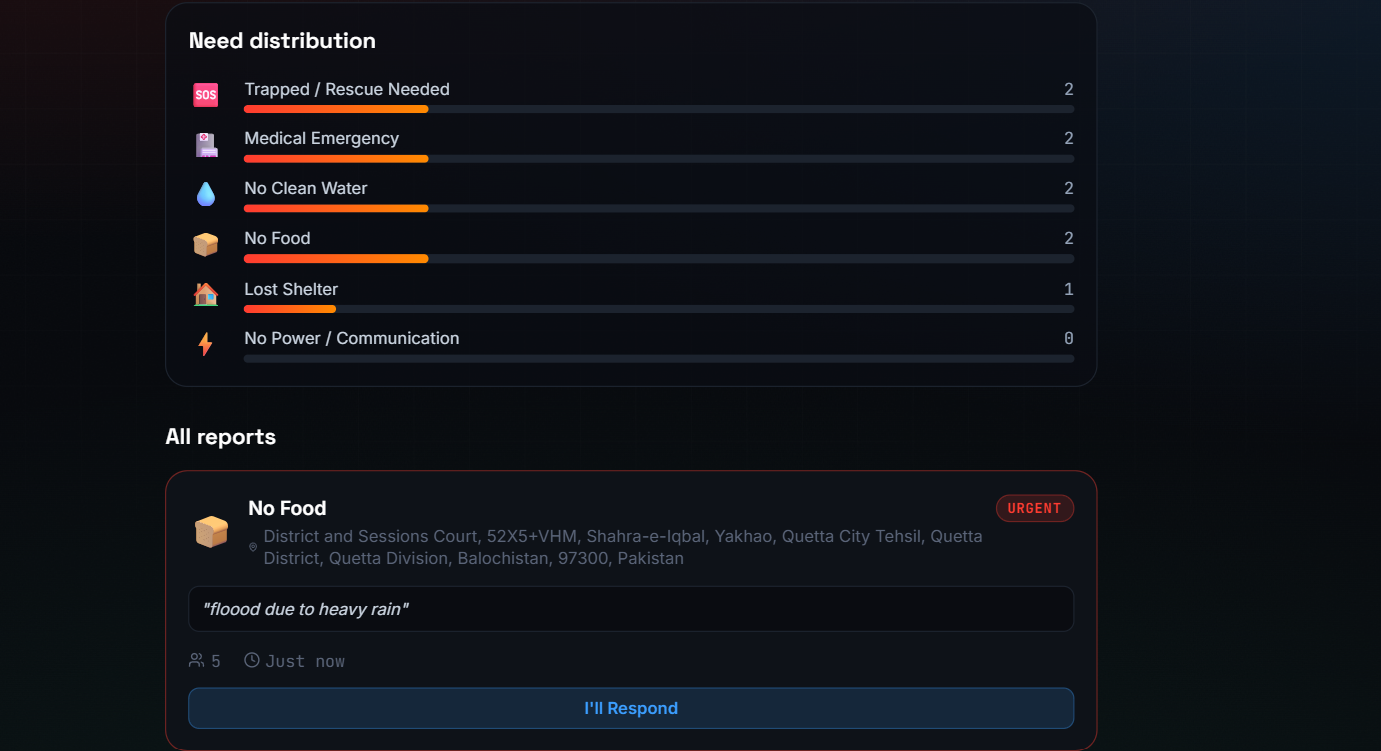Screen dimensions: 1381x751
Task: Click the SOS icon for Trapped / Rescue Needed
Action: [205, 95]
